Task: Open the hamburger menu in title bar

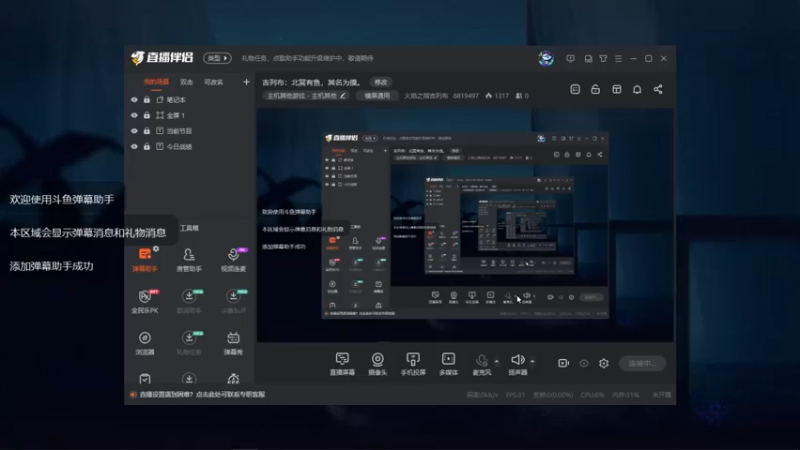Action: pos(618,59)
